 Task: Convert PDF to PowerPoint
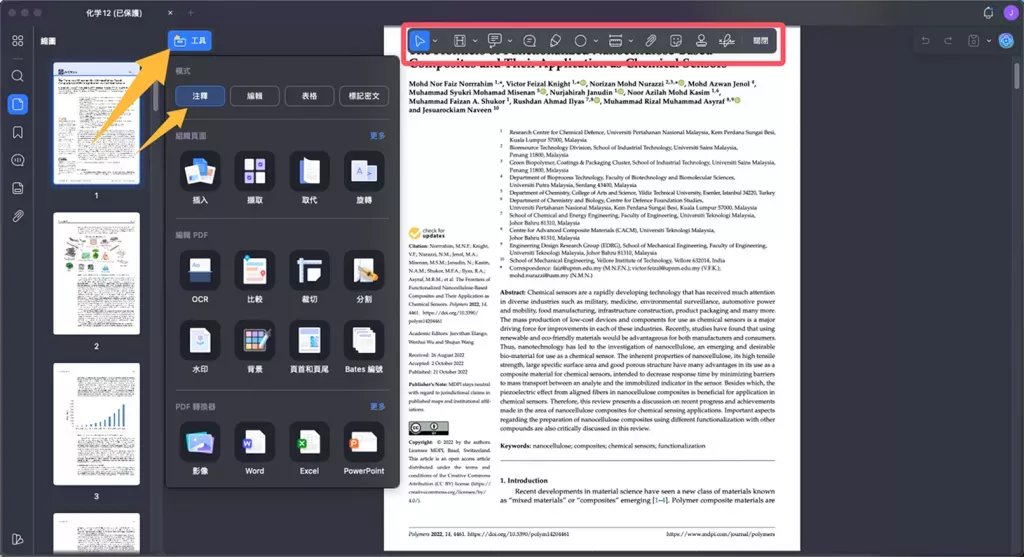coord(364,449)
